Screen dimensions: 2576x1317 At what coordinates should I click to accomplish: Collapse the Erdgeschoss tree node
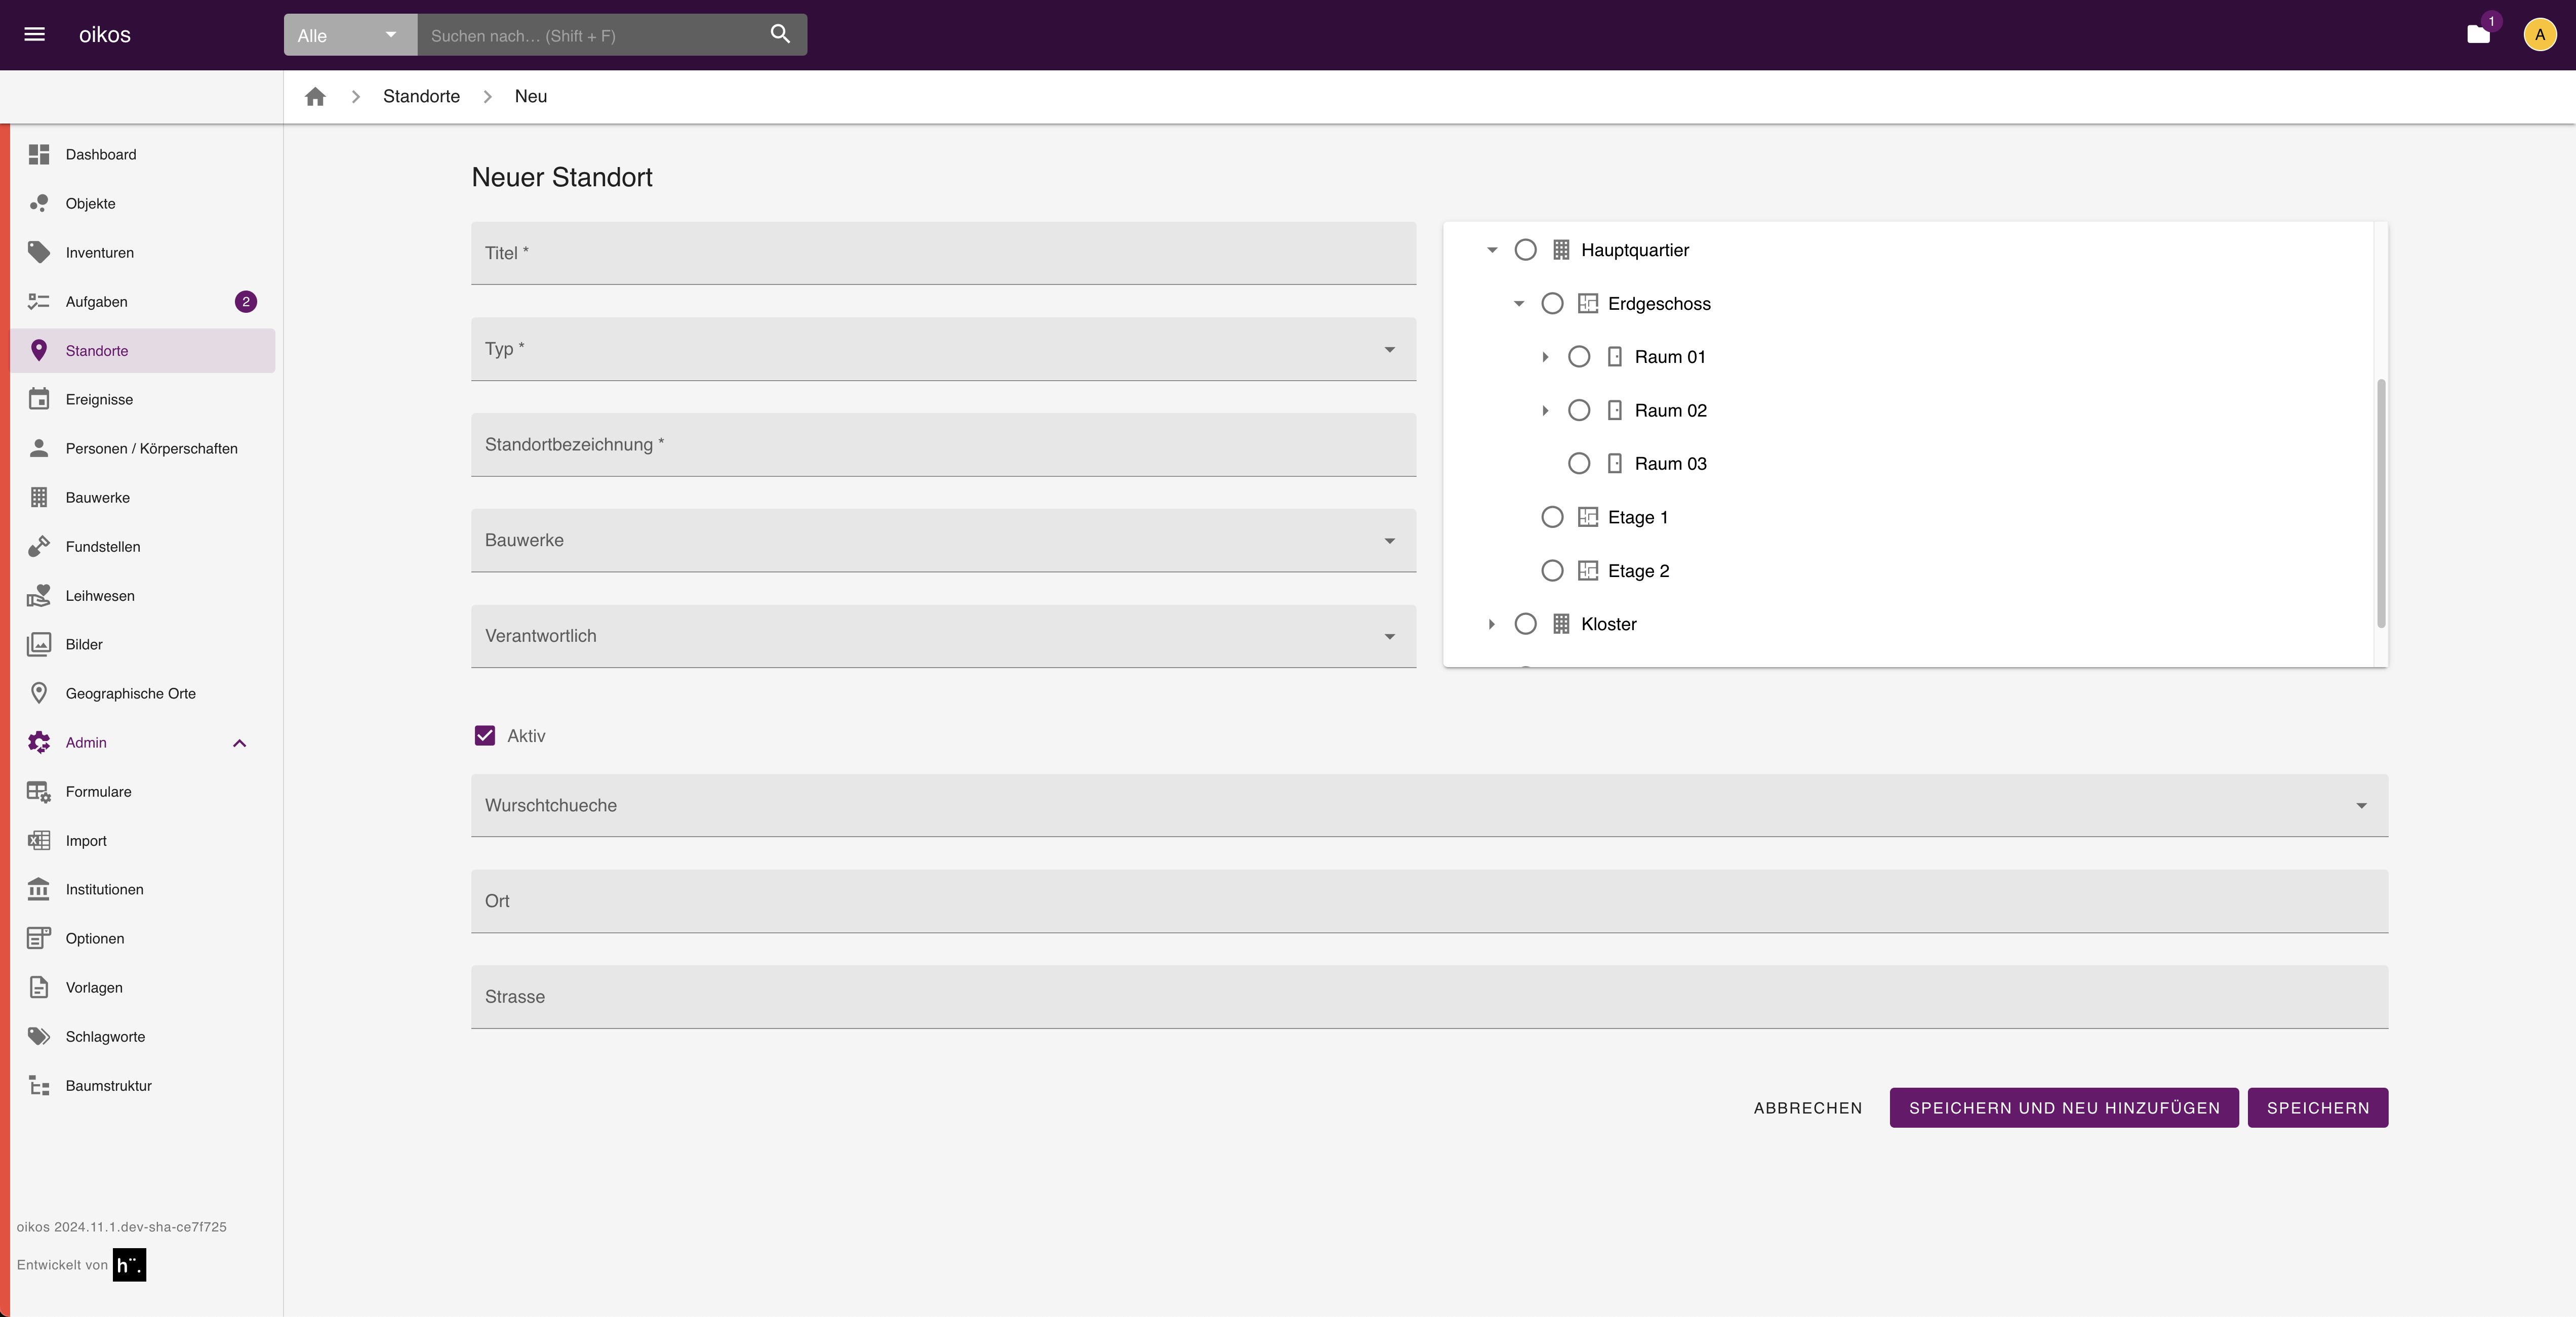(x=1519, y=303)
